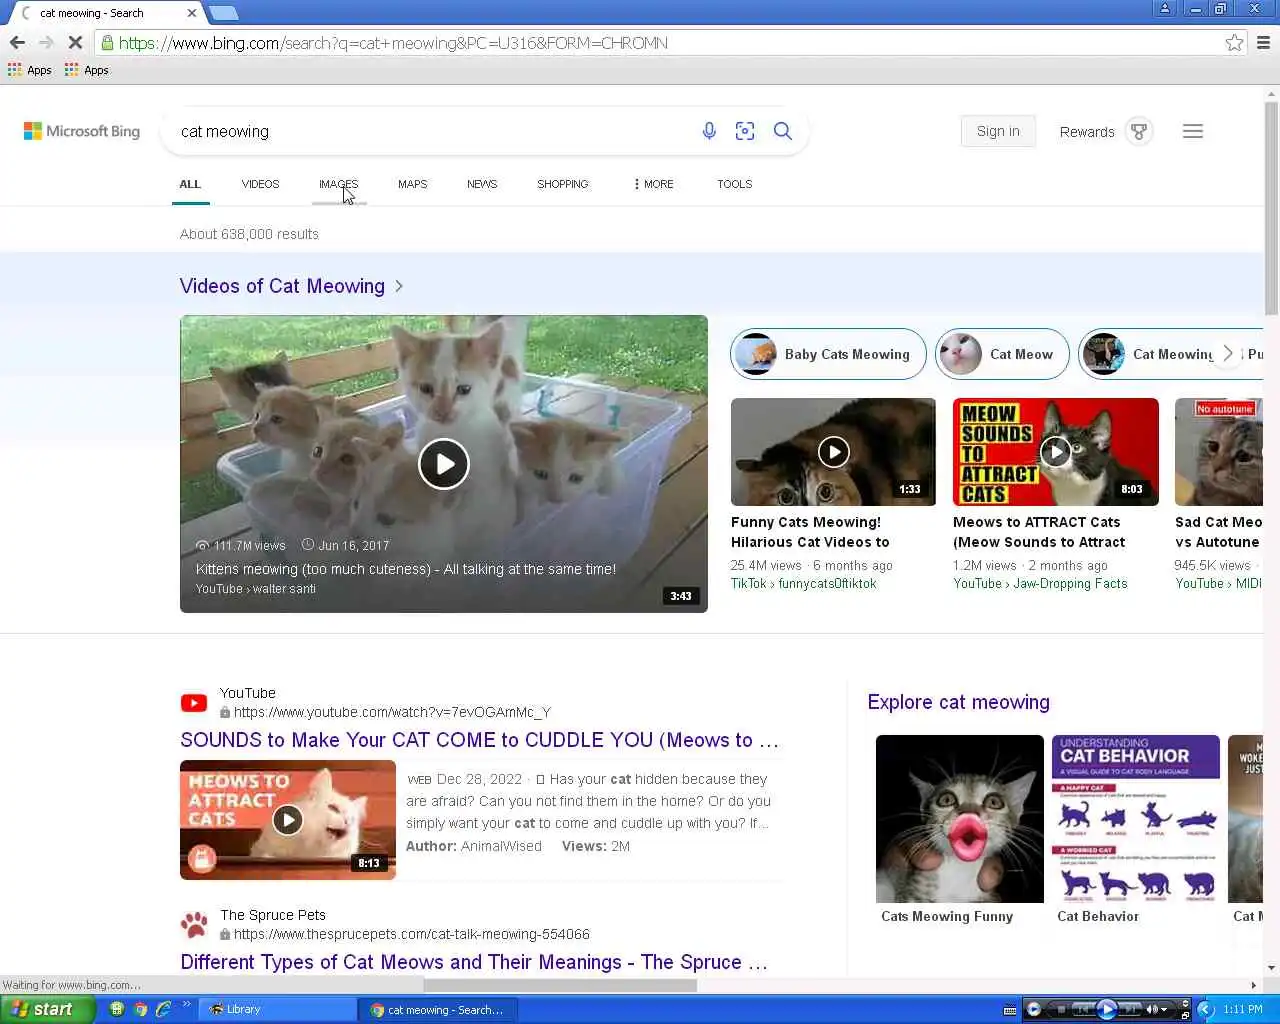Click the on-screen keyboard tray icon

pos(1010,1009)
